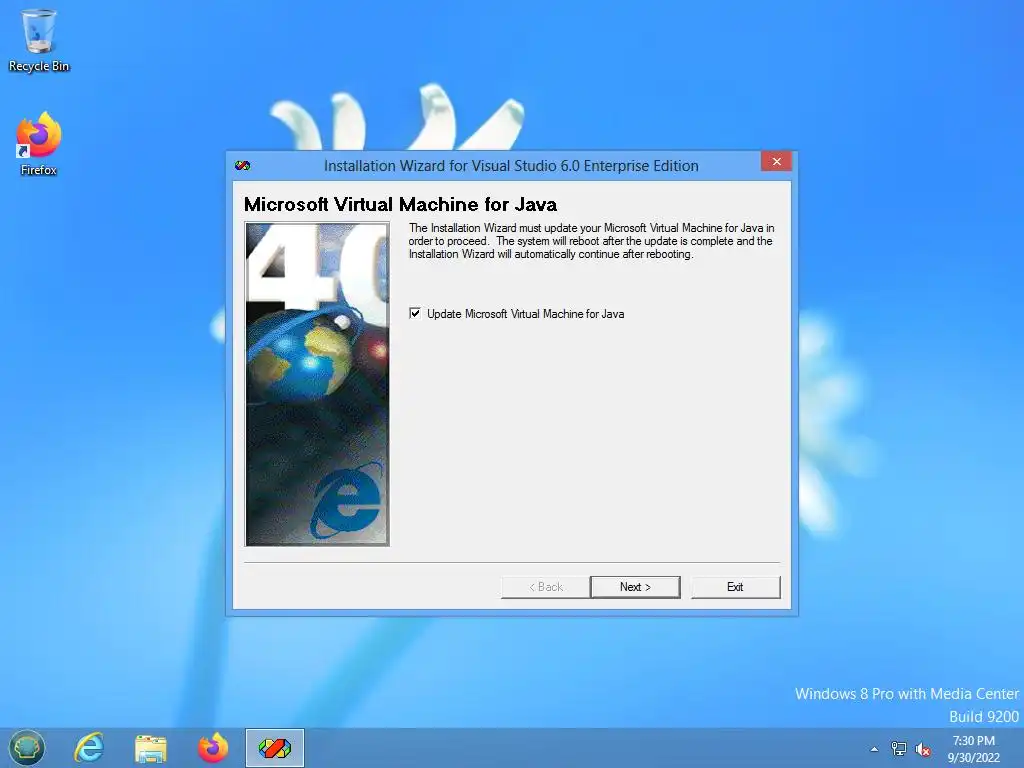Launch Firefox from the taskbar

tap(213, 748)
